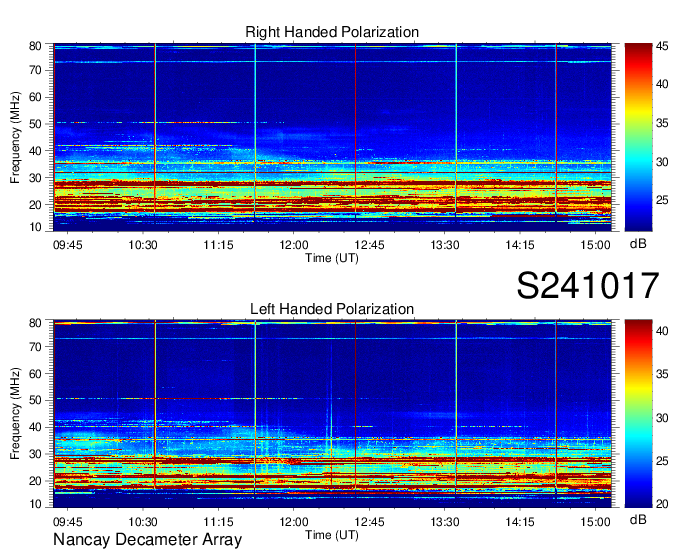Click 15:00 on the lower time axis
This screenshot has height=552, width=680.
[x=595, y=522]
